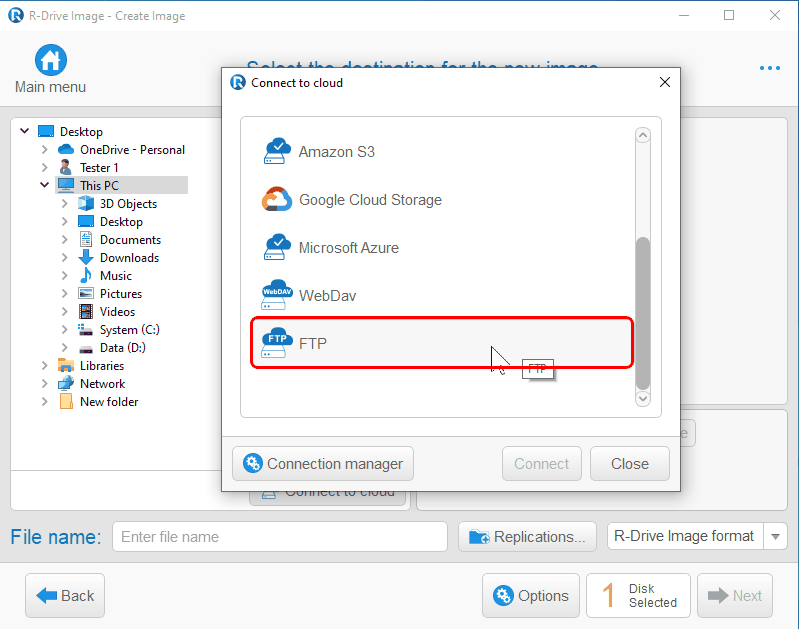Click the Downloads arrow icon
799x629 pixels.
(x=86, y=257)
